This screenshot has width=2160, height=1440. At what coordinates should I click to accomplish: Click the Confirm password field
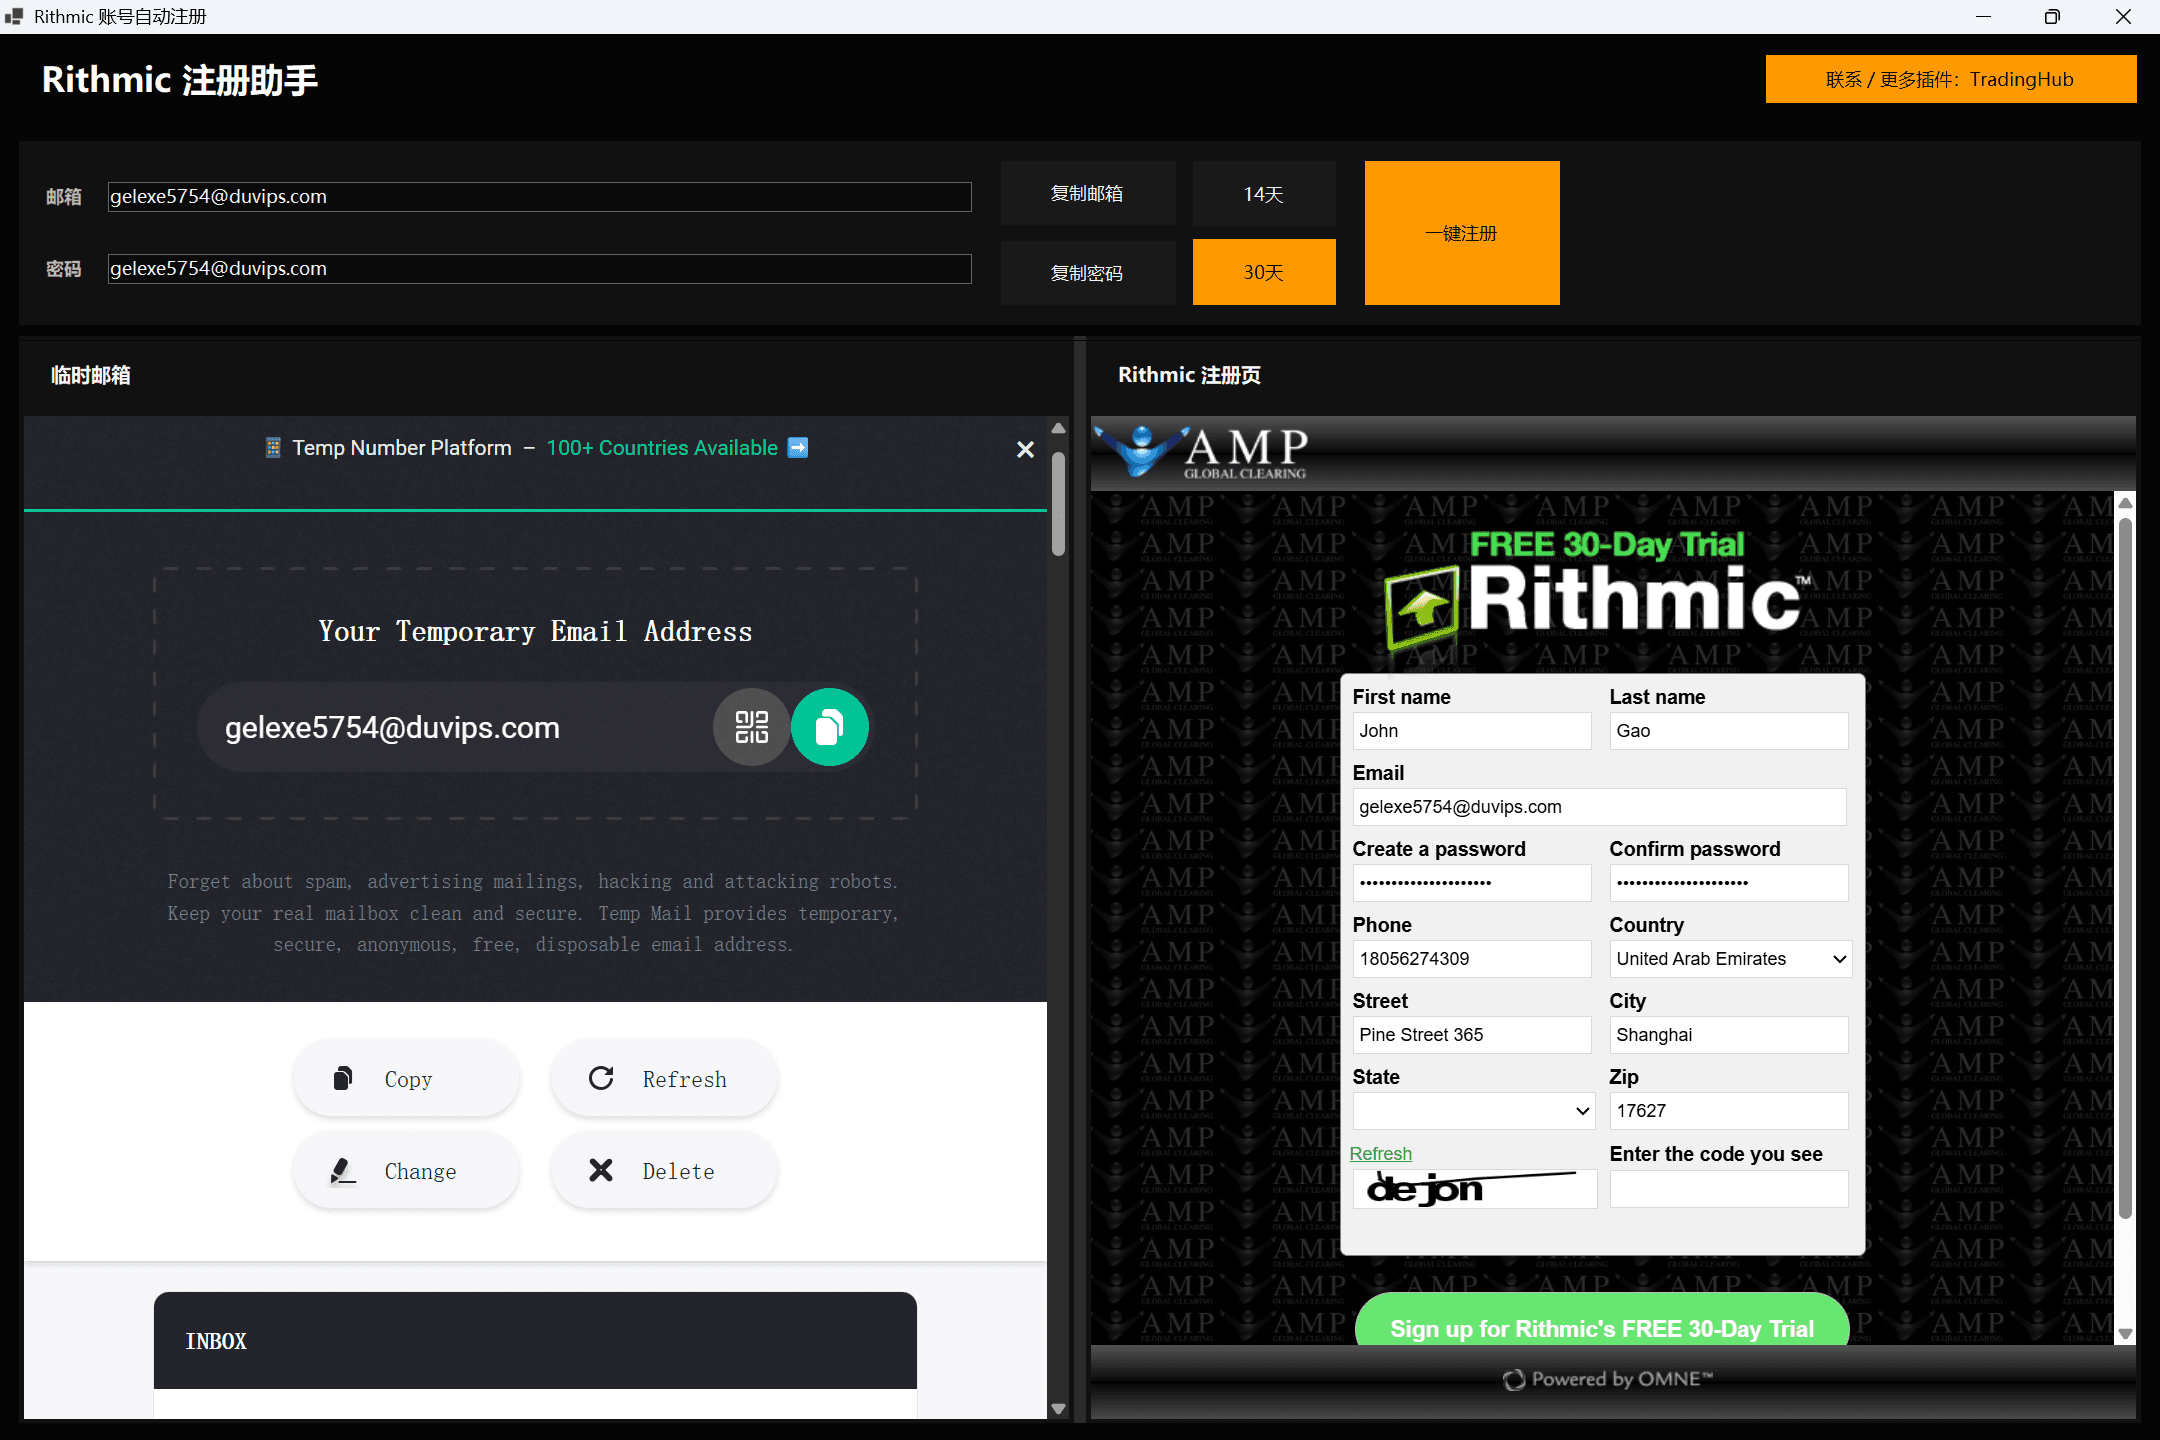pos(1728,883)
